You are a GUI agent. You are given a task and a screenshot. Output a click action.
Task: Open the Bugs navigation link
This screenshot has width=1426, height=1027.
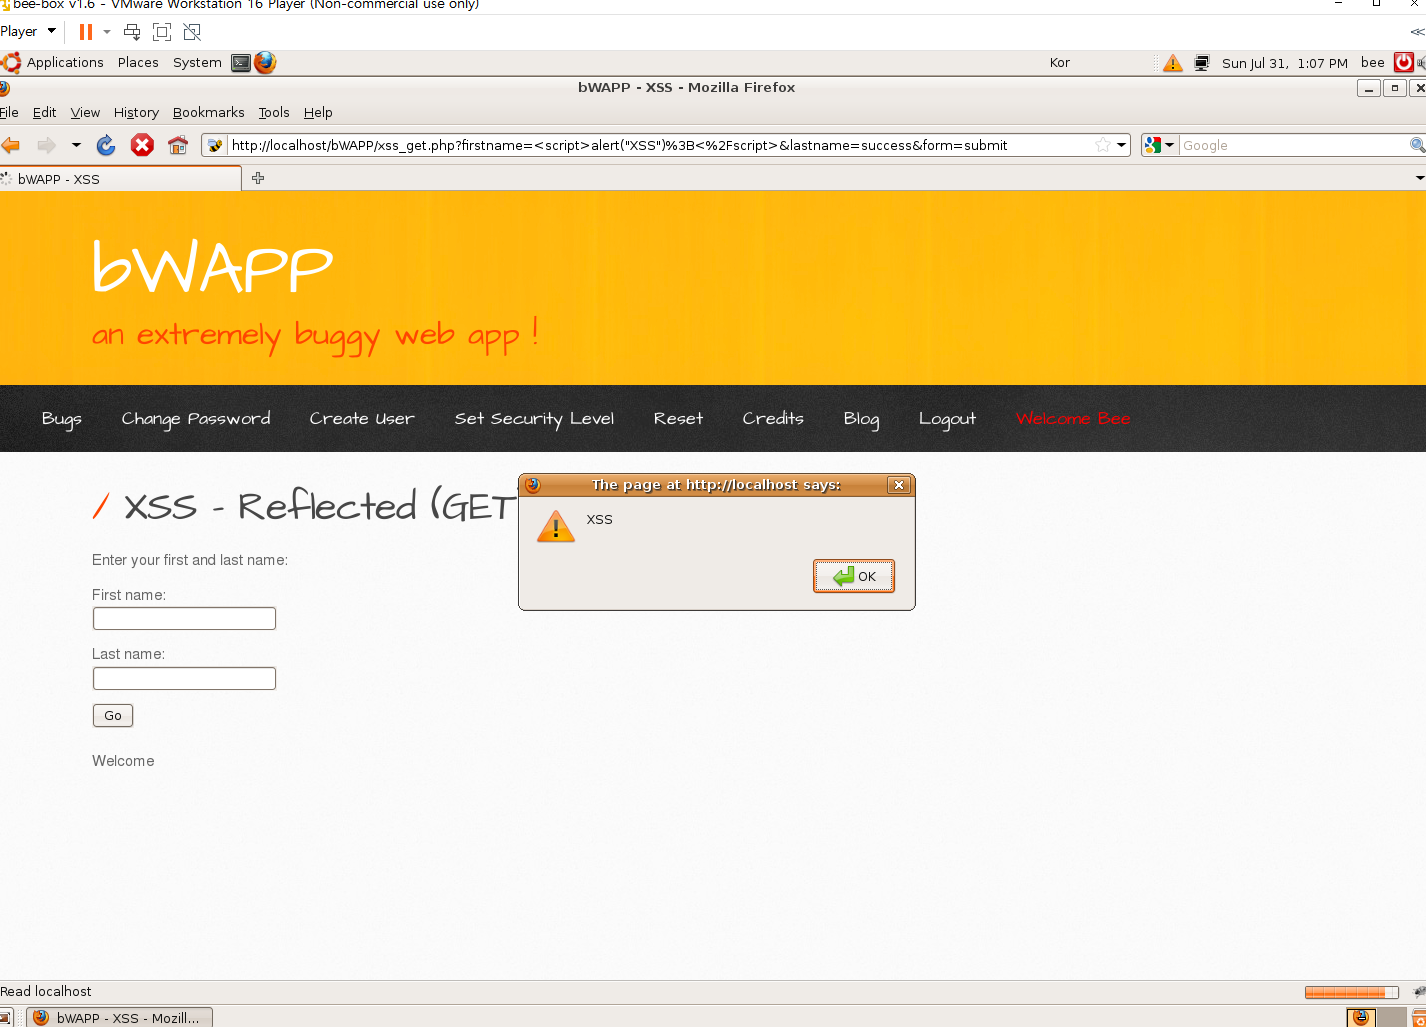point(61,419)
